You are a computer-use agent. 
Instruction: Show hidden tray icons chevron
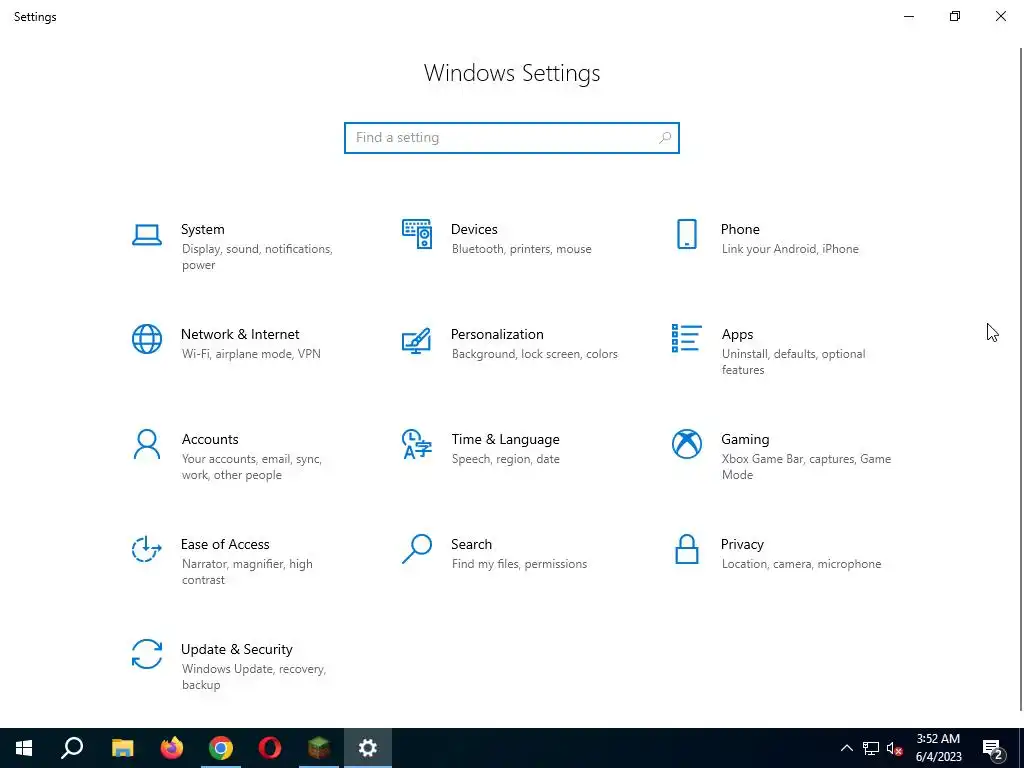(x=846, y=748)
